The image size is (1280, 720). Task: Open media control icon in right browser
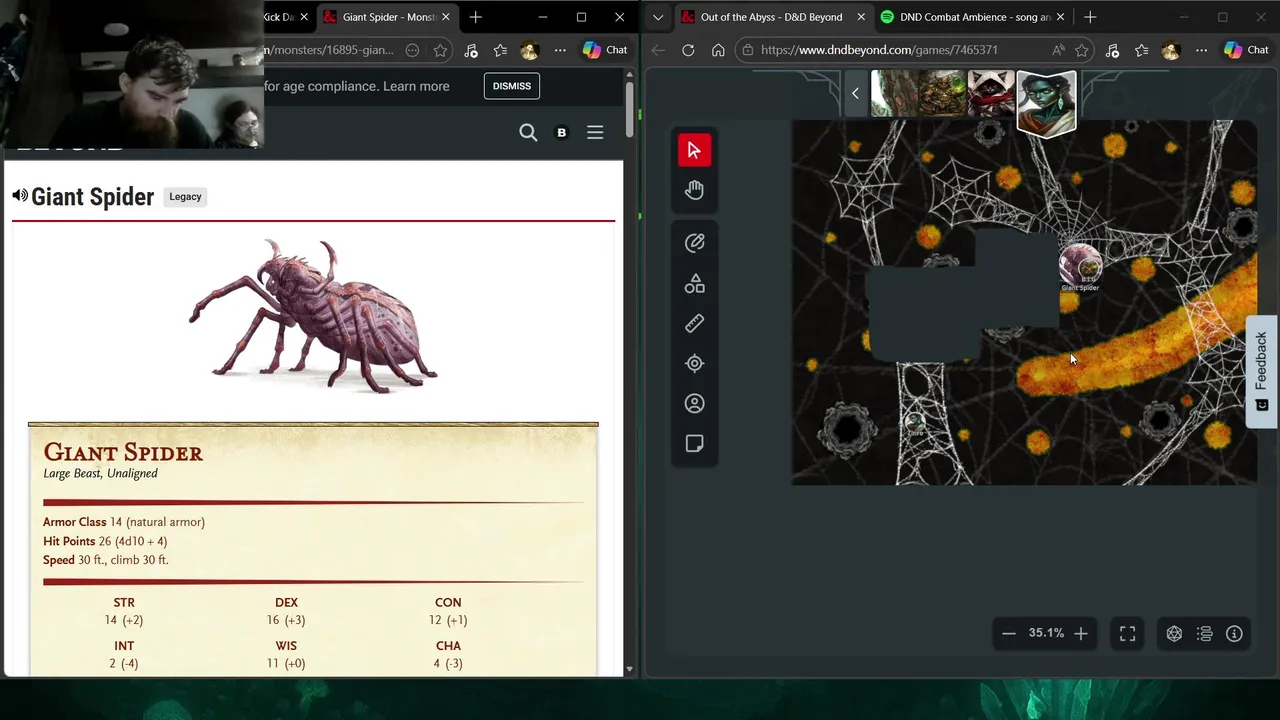[x=1112, y=50]
